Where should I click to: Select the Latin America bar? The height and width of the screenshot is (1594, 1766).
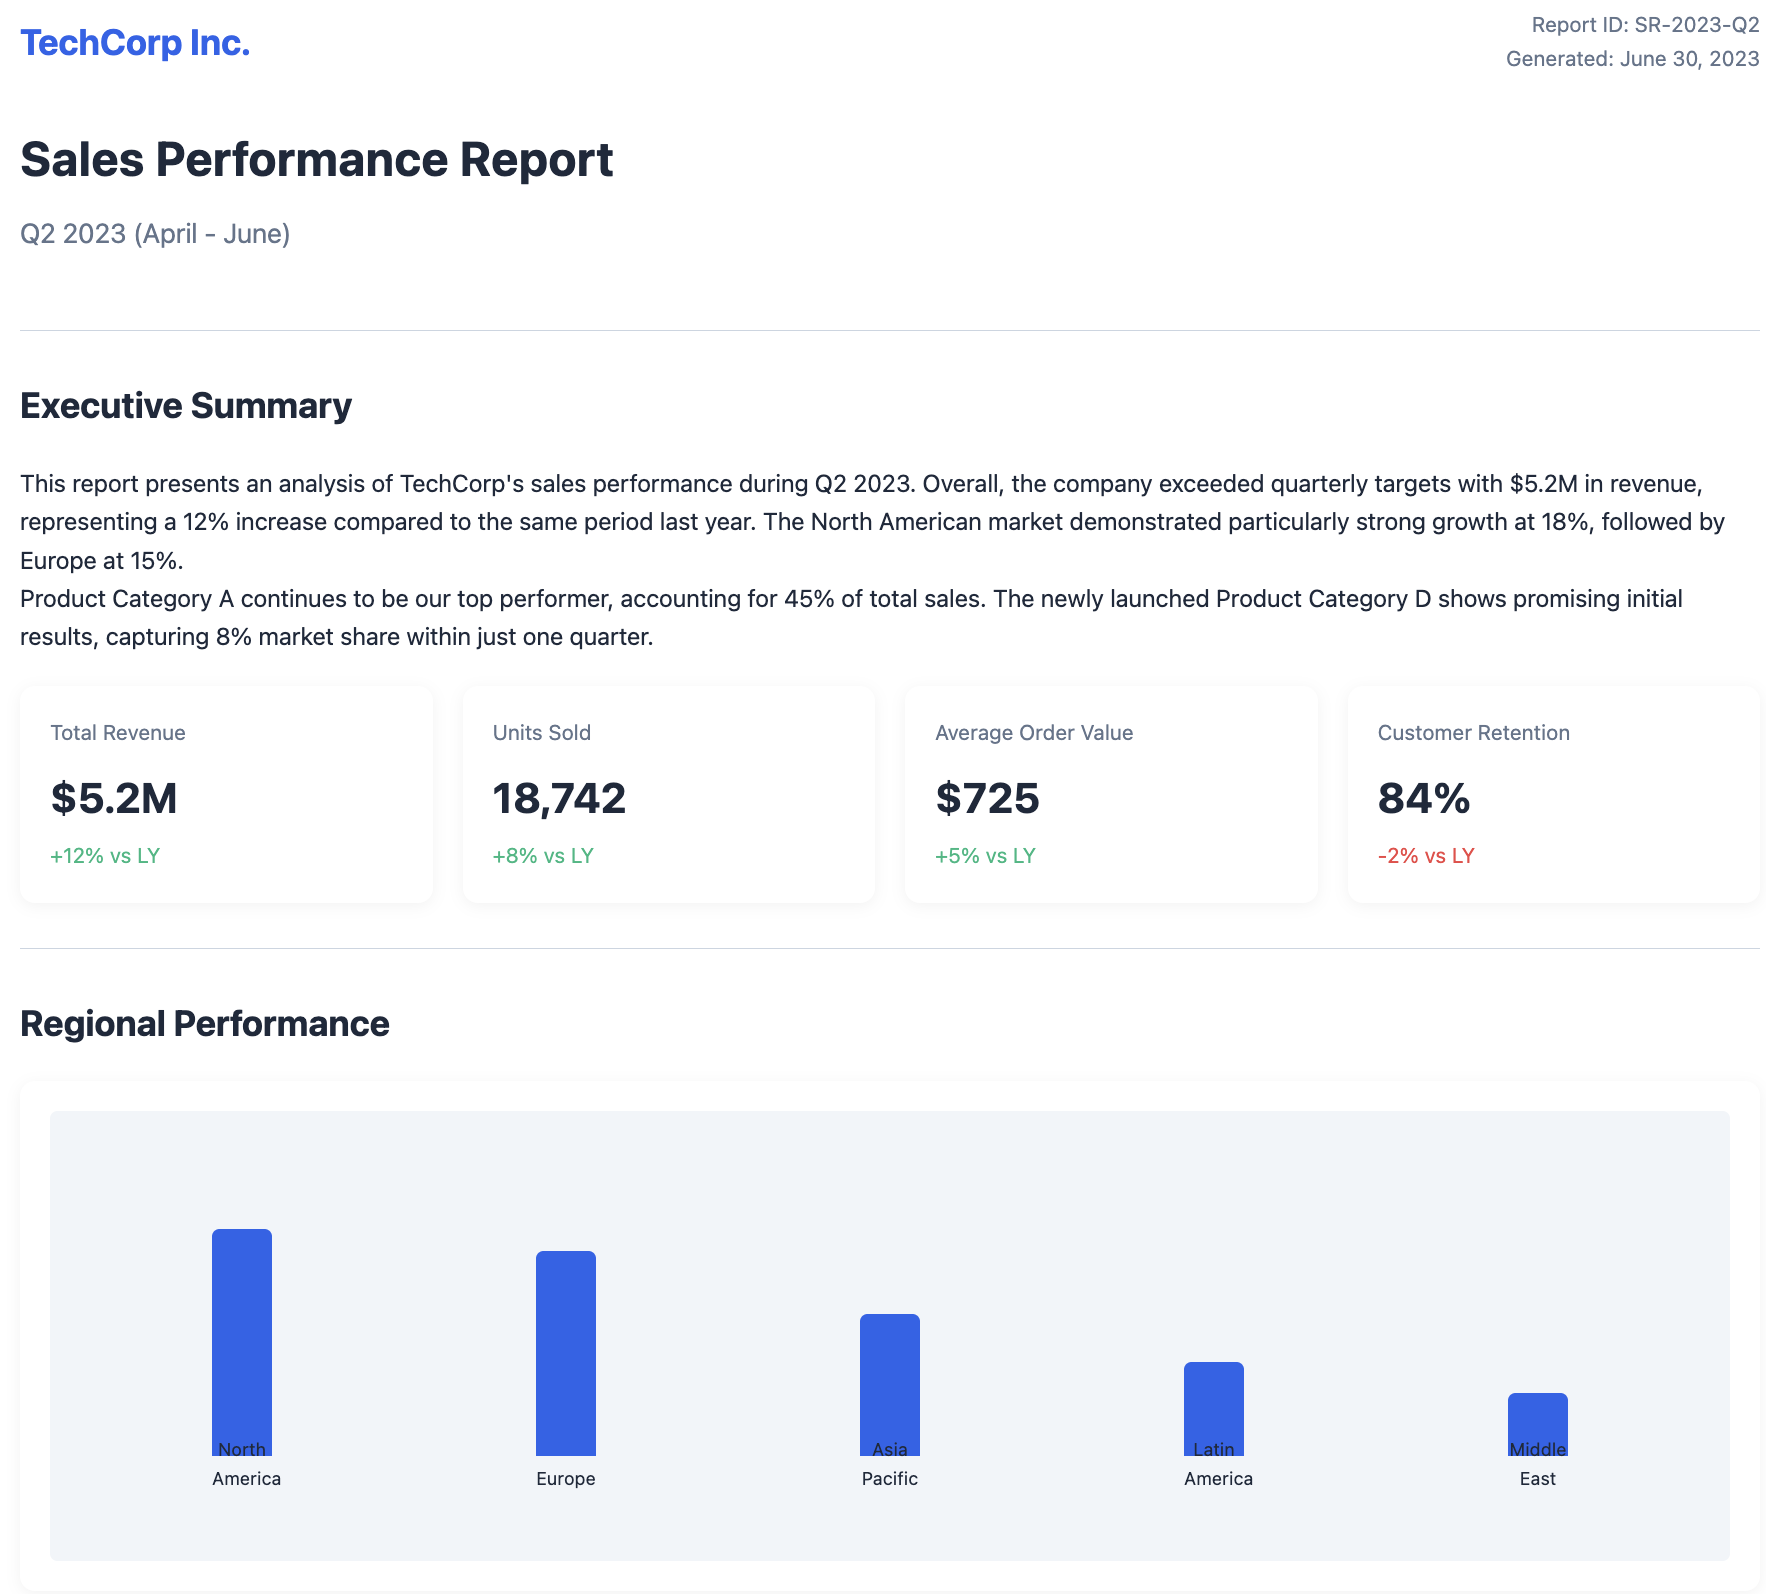click(1213, 1410)
